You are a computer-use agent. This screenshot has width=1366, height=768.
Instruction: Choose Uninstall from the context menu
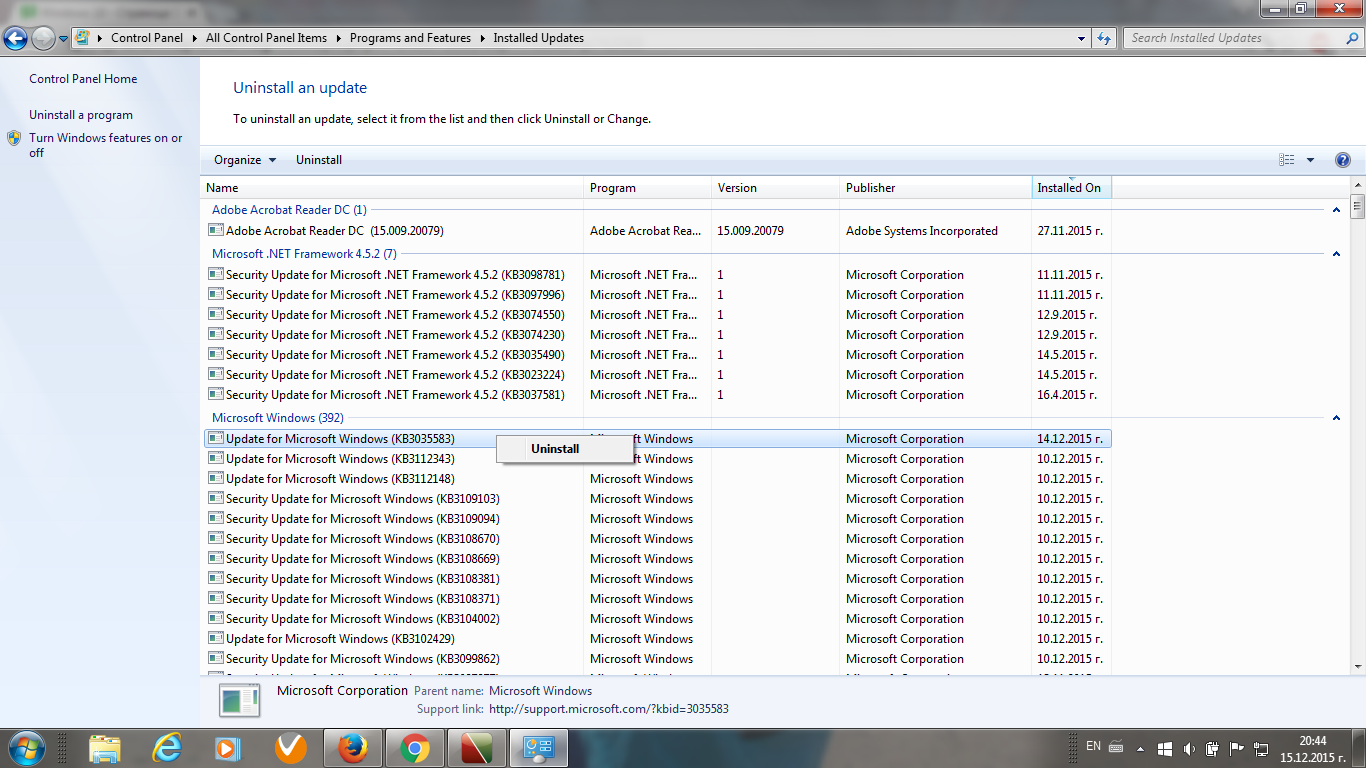[555, 449]
